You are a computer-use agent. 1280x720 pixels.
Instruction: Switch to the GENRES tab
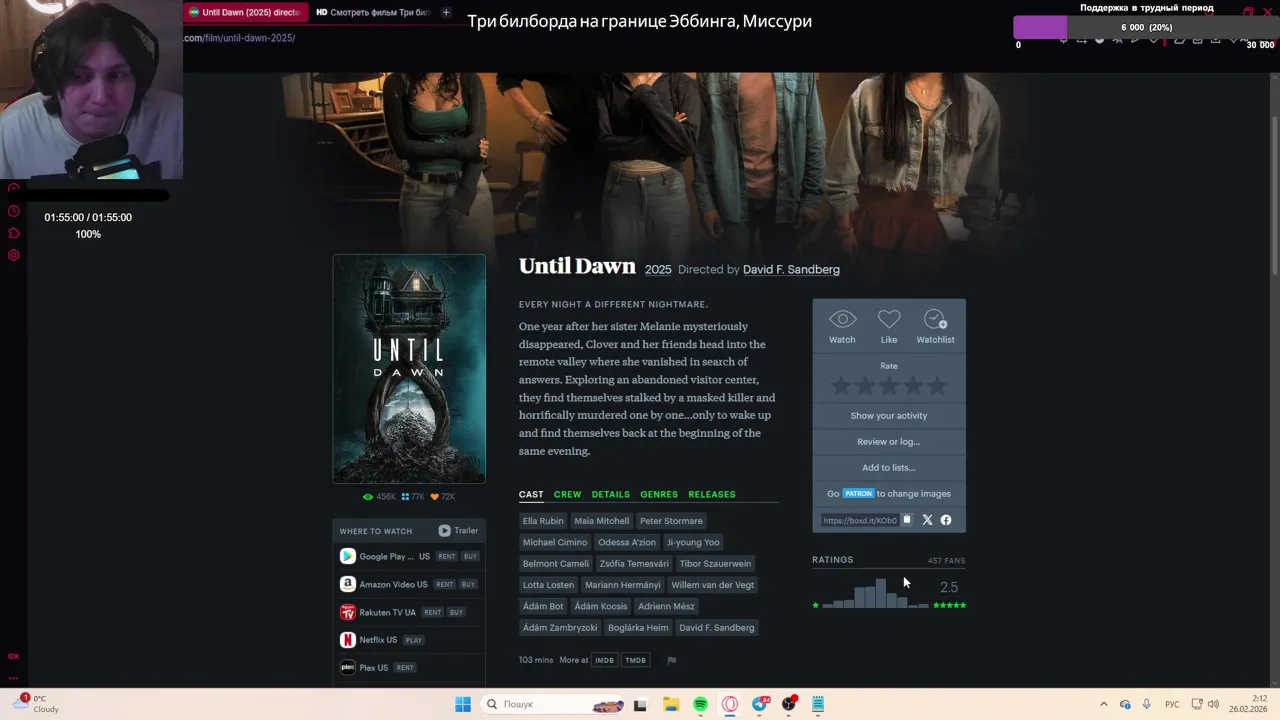[659, 494]
